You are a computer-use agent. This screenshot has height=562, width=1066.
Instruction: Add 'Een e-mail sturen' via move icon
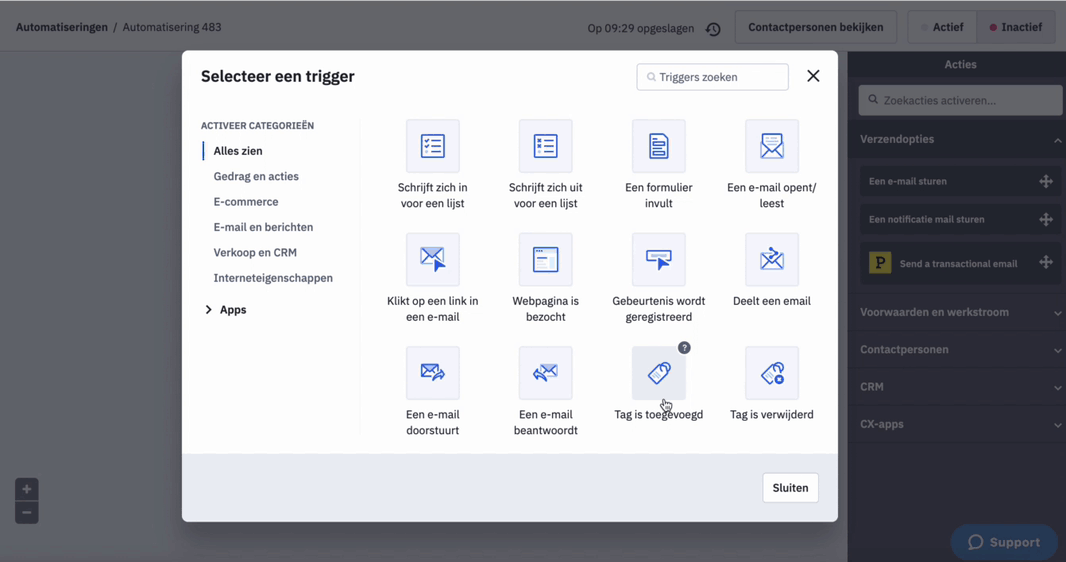pyautogui.click(x=1046, y=181)
